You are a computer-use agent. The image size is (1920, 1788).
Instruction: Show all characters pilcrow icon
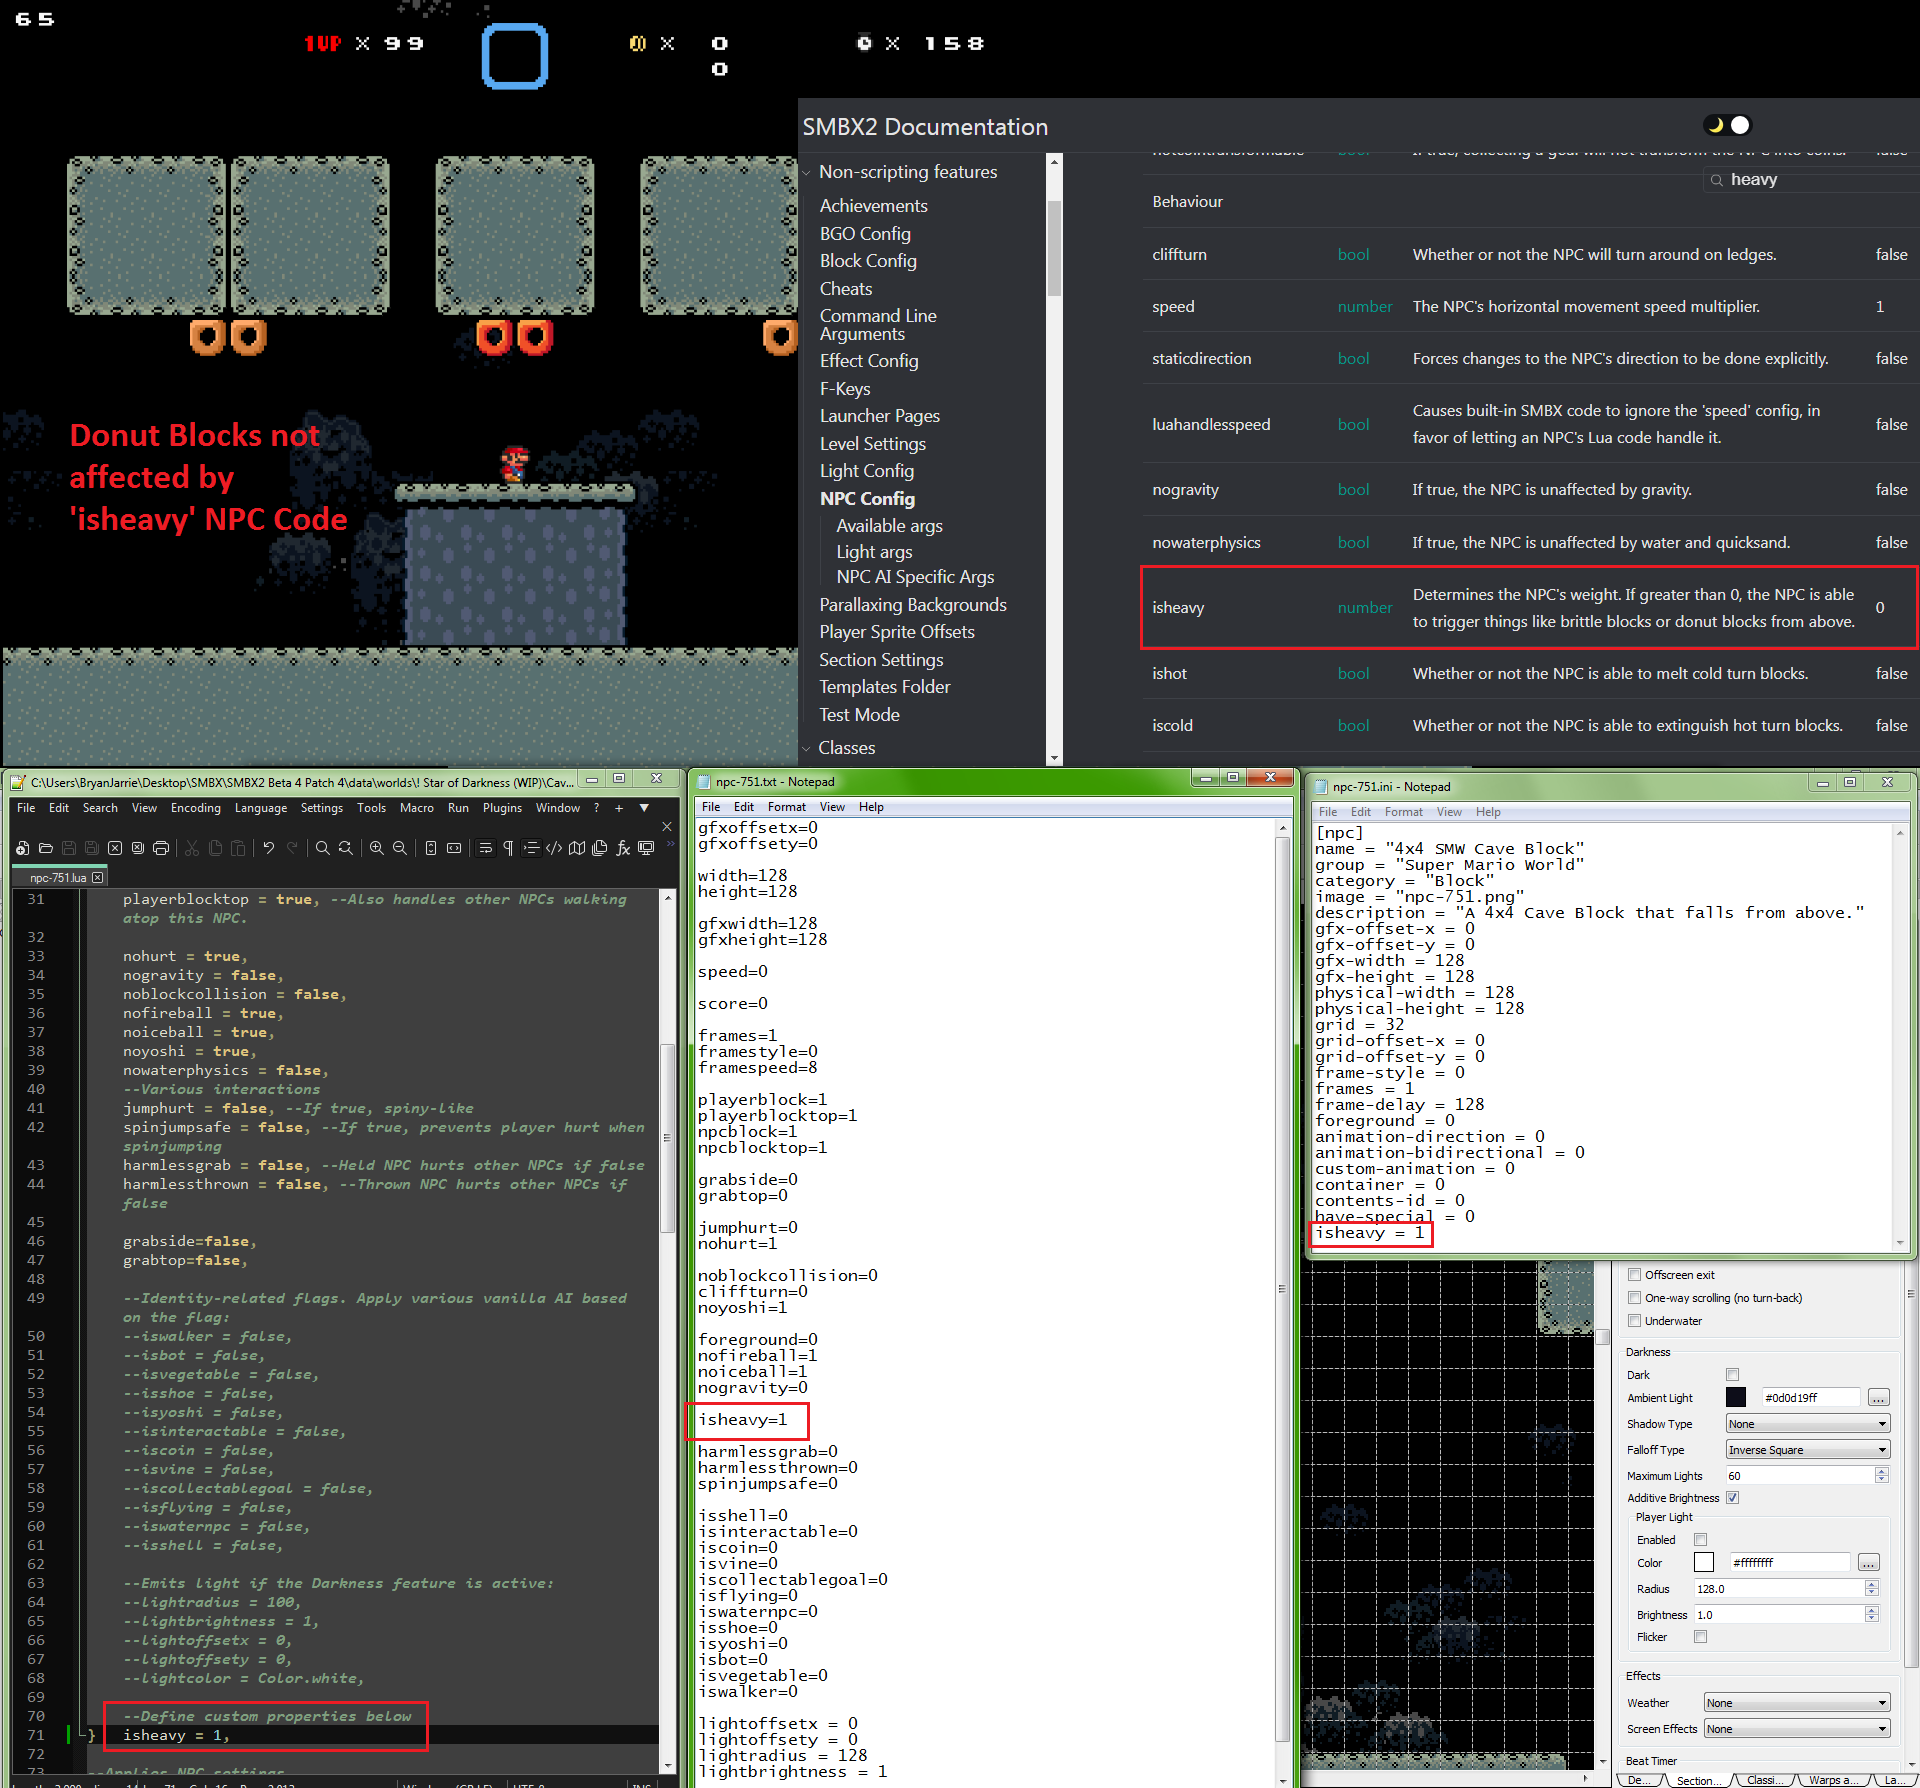tap(508, 848)
